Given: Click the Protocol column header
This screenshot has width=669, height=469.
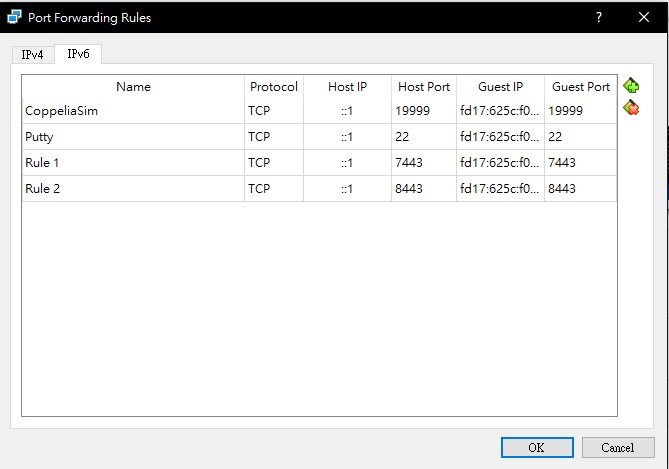Looking at the screenshot, I should click(273, 87).
